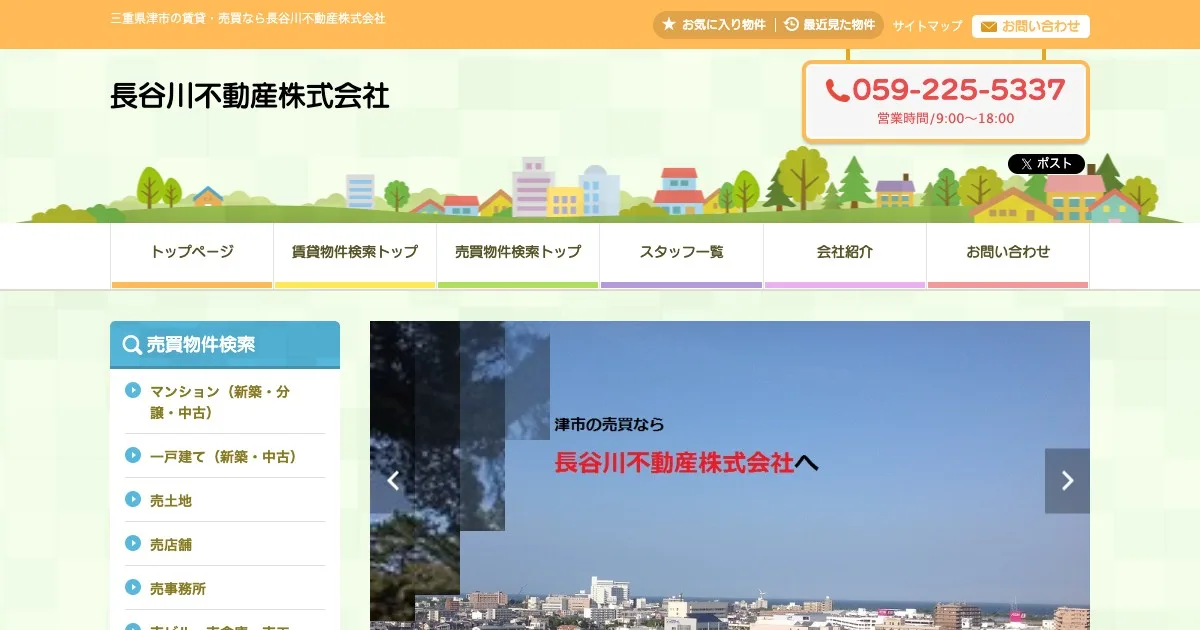Open the お気に入り物件 favorites link

714,26
